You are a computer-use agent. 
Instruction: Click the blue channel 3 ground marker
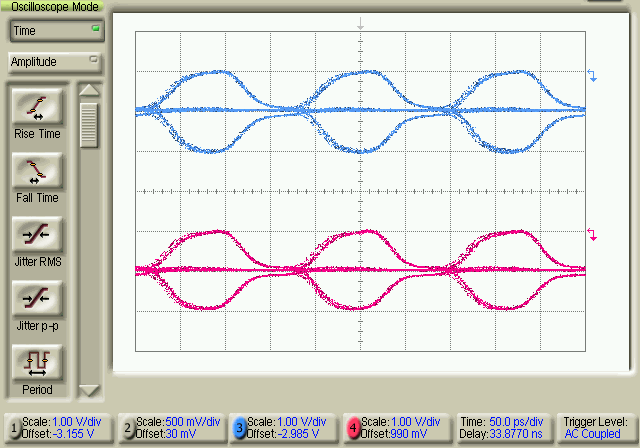[592, 75]
